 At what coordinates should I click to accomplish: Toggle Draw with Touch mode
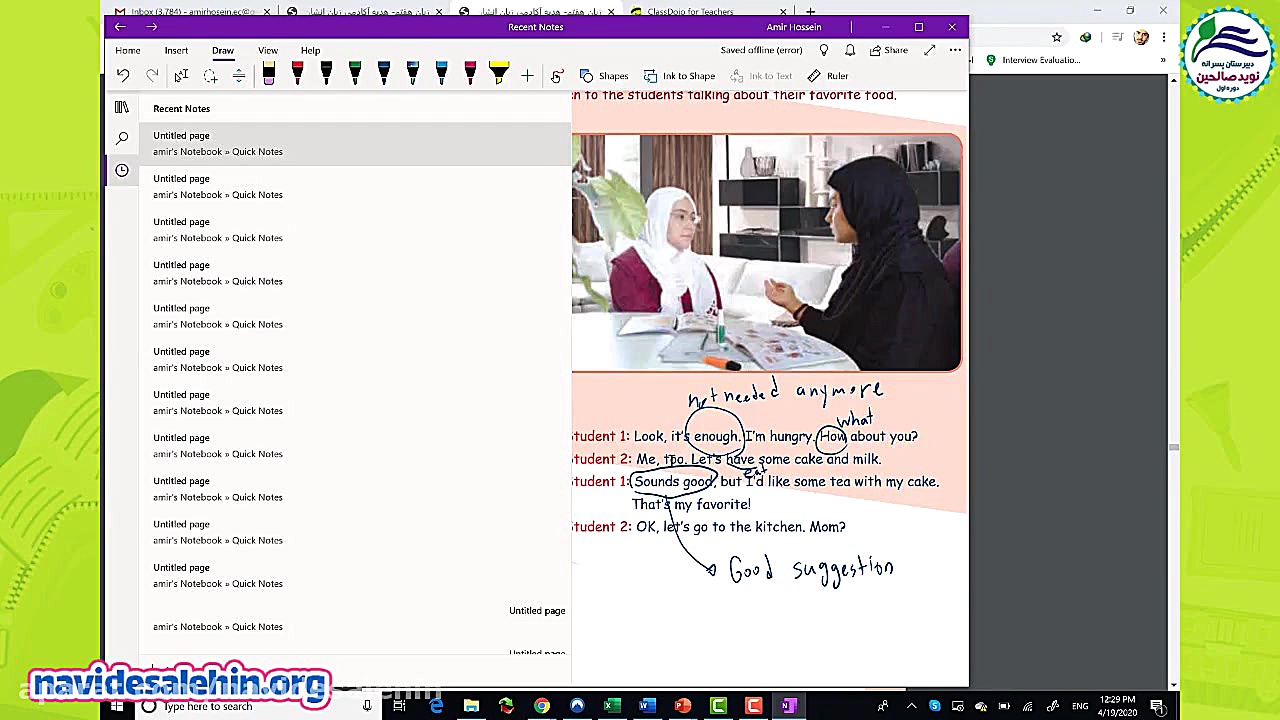[x=557, y=76]
